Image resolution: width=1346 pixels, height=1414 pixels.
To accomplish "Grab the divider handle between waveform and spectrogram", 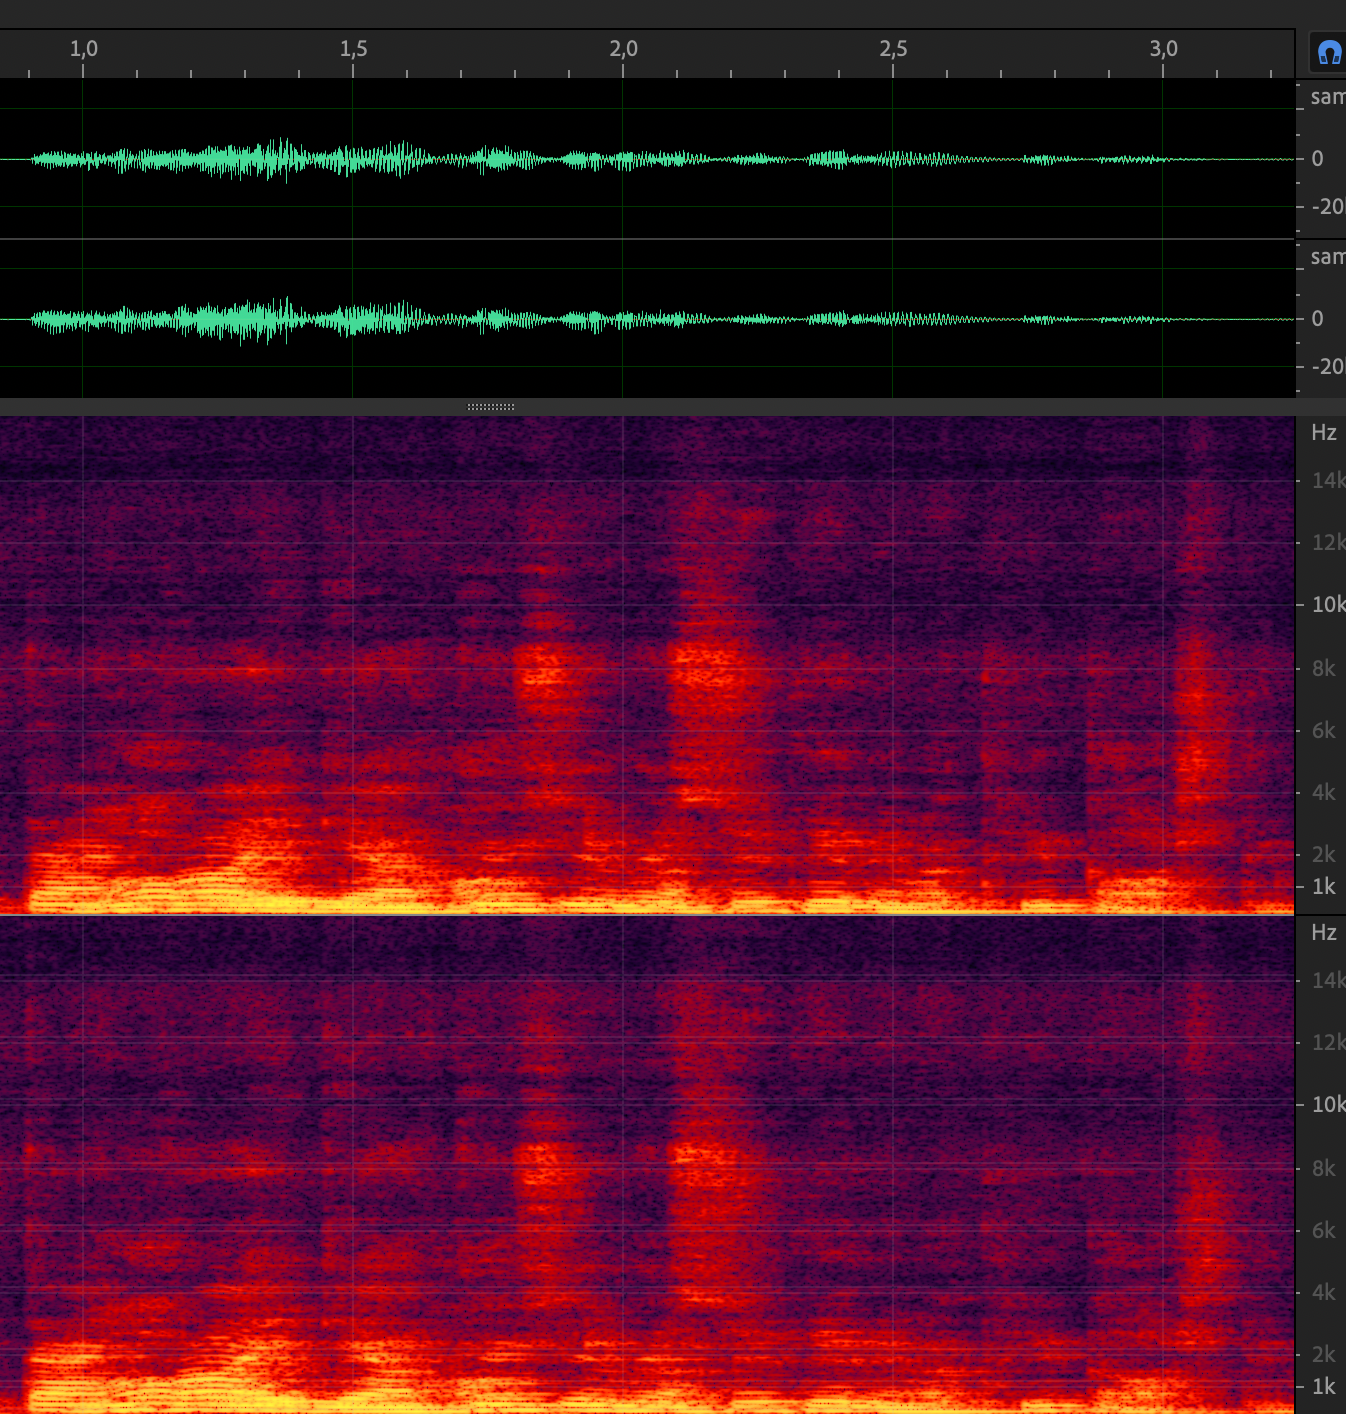I will pyautogui.click(x=491, y=407).
